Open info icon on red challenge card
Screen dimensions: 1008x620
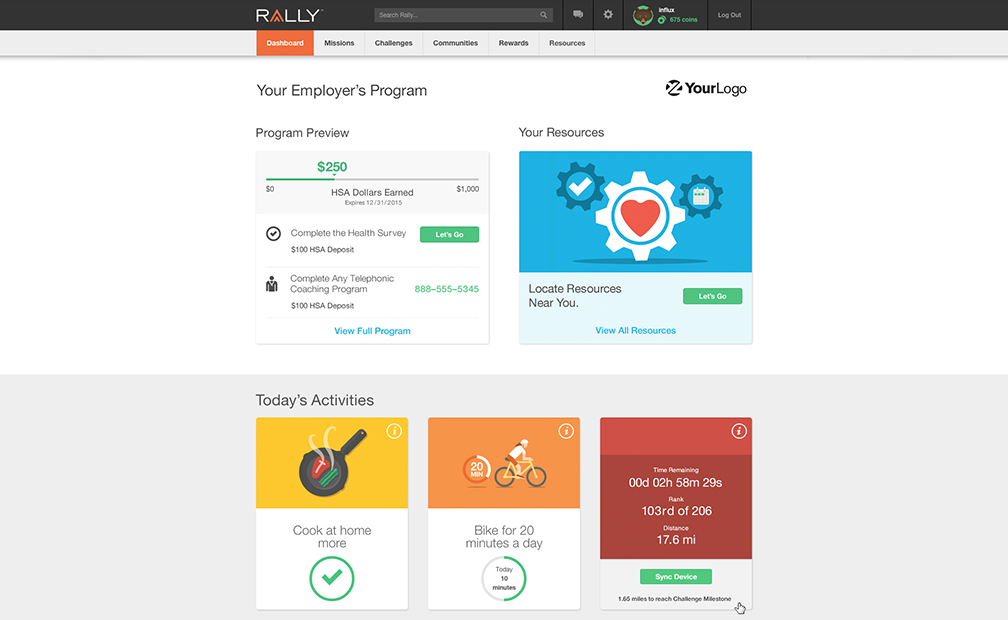pos(739,431)
